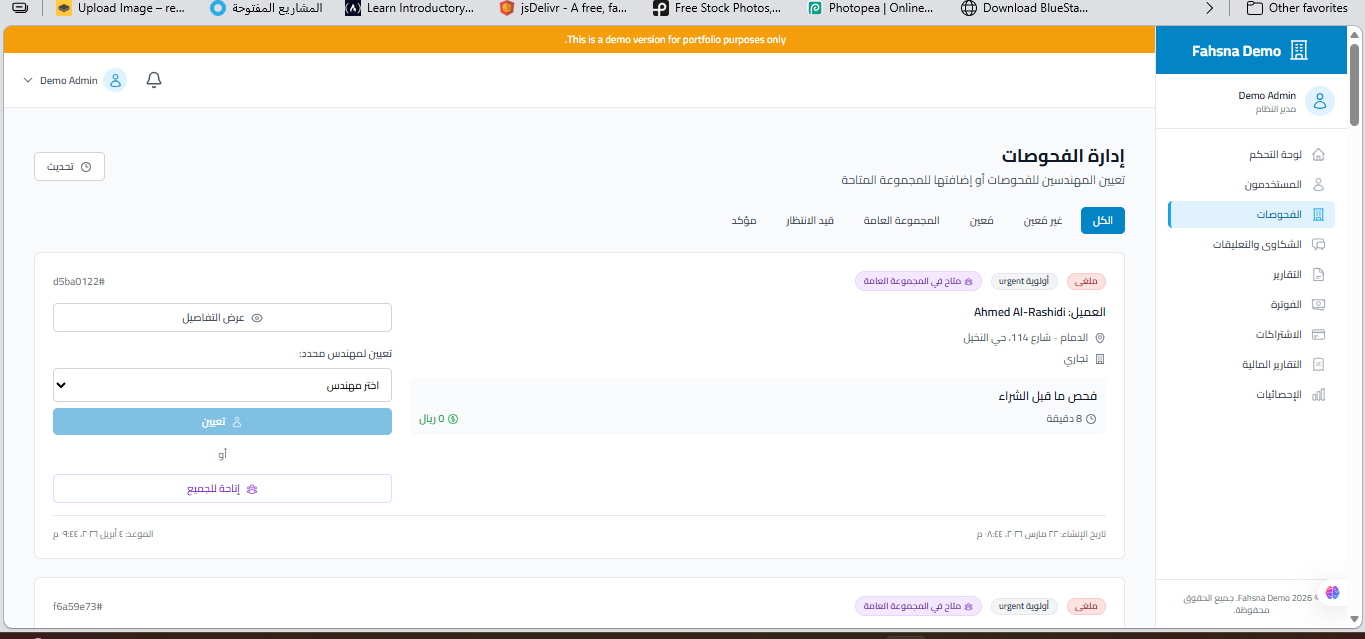The height and width of the screenshot is (639, 1365).
Task: Click عرض التفاصيل button for d5ba0122
Action: 222,318
